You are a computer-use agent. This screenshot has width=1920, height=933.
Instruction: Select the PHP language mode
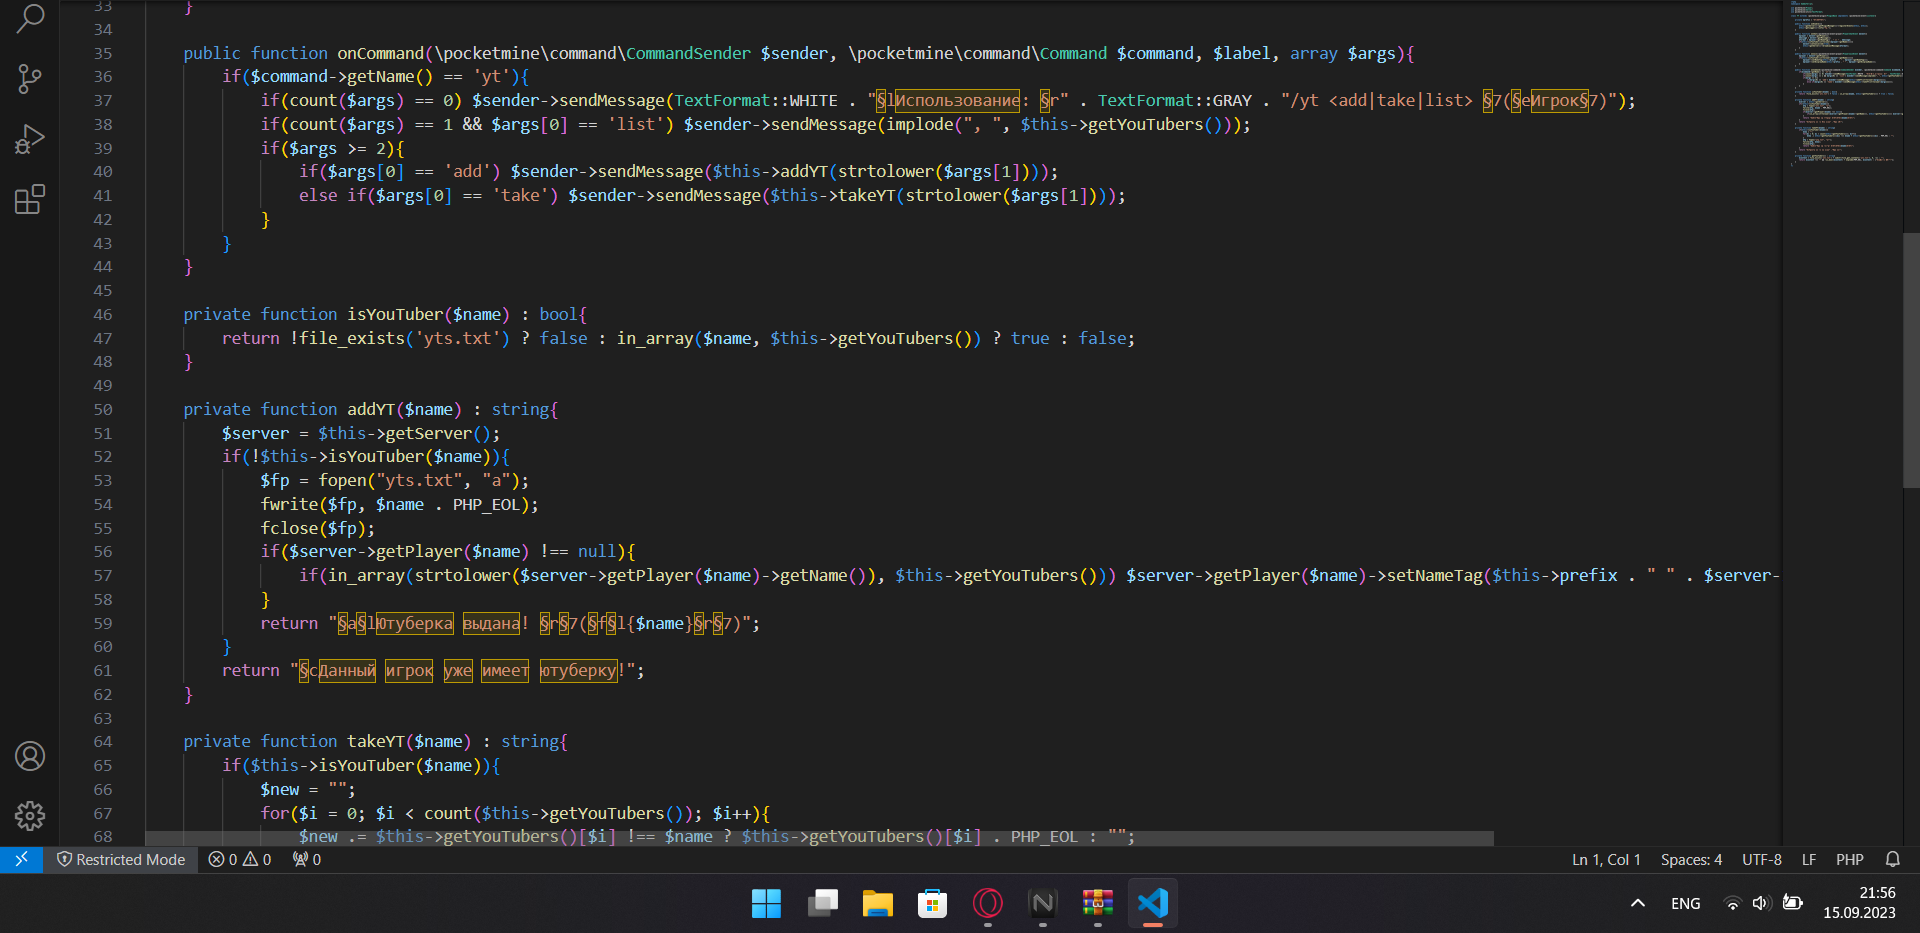1849,859
